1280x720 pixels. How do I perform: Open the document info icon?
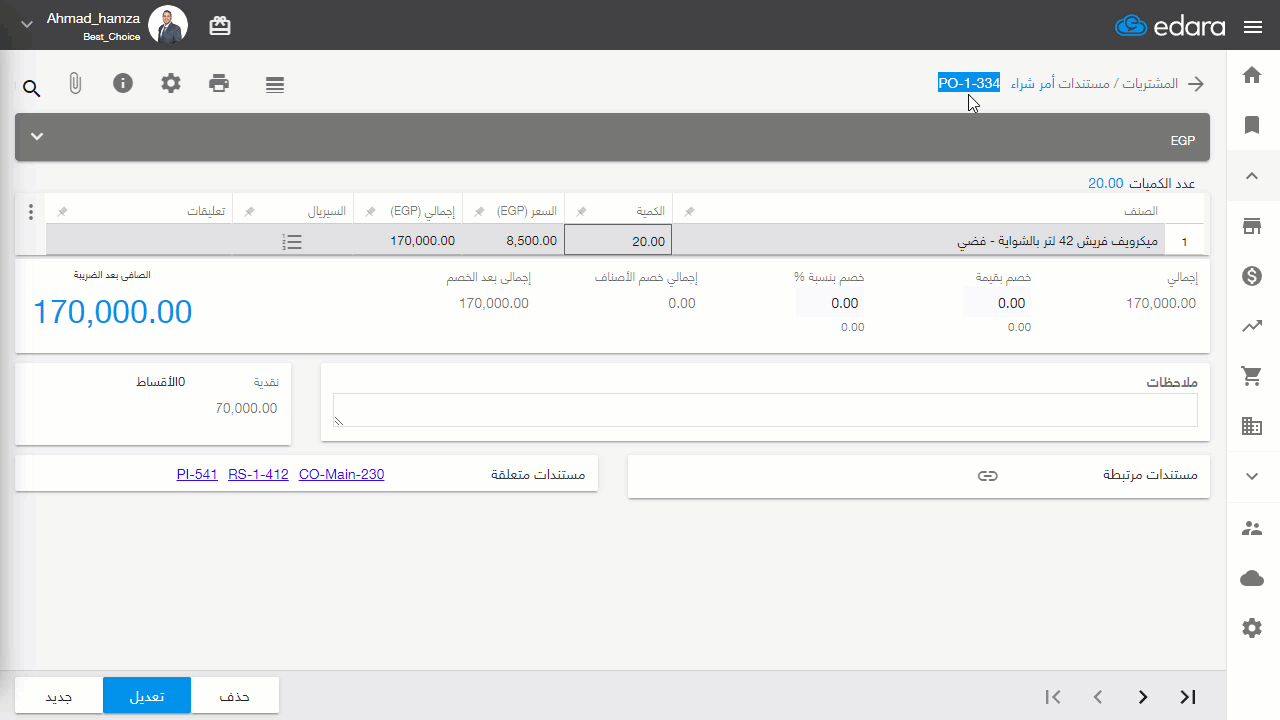pyautogui.click(x=123, y=83)
